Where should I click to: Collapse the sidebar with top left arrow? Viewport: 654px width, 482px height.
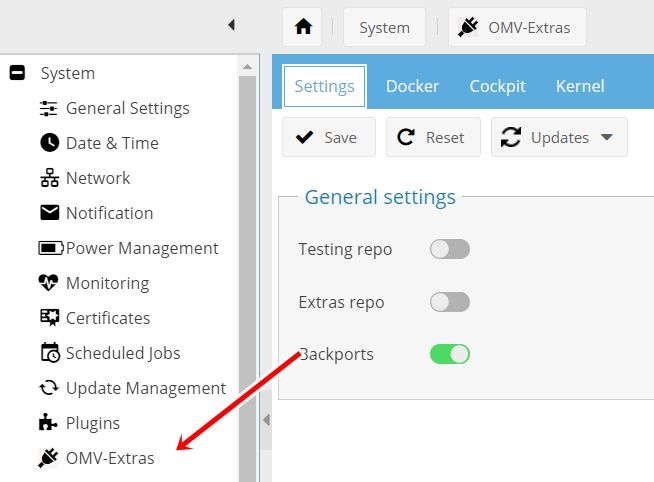coord(231,25)
